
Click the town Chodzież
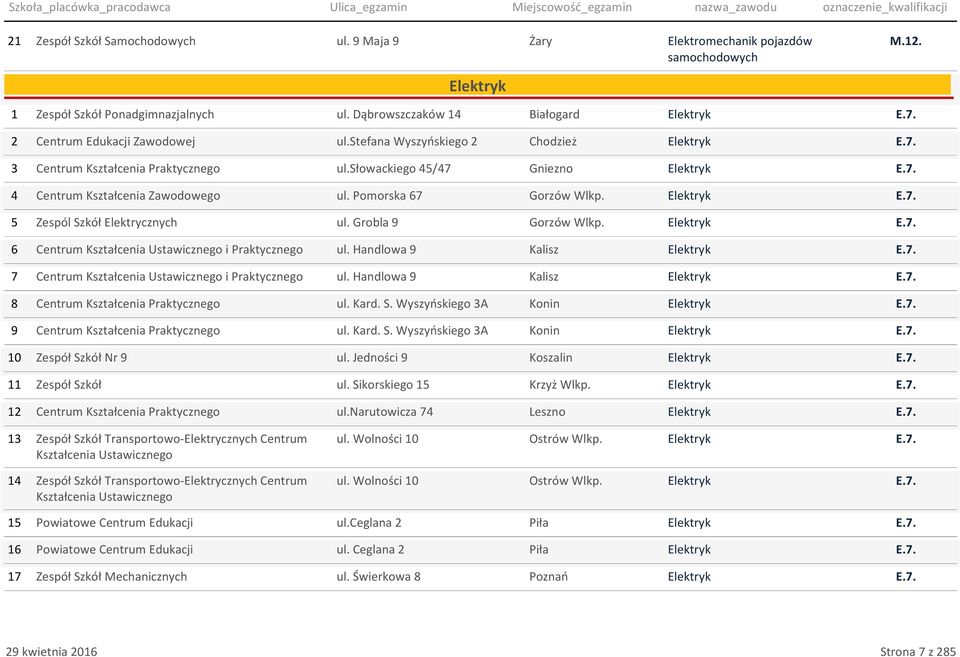553,141
